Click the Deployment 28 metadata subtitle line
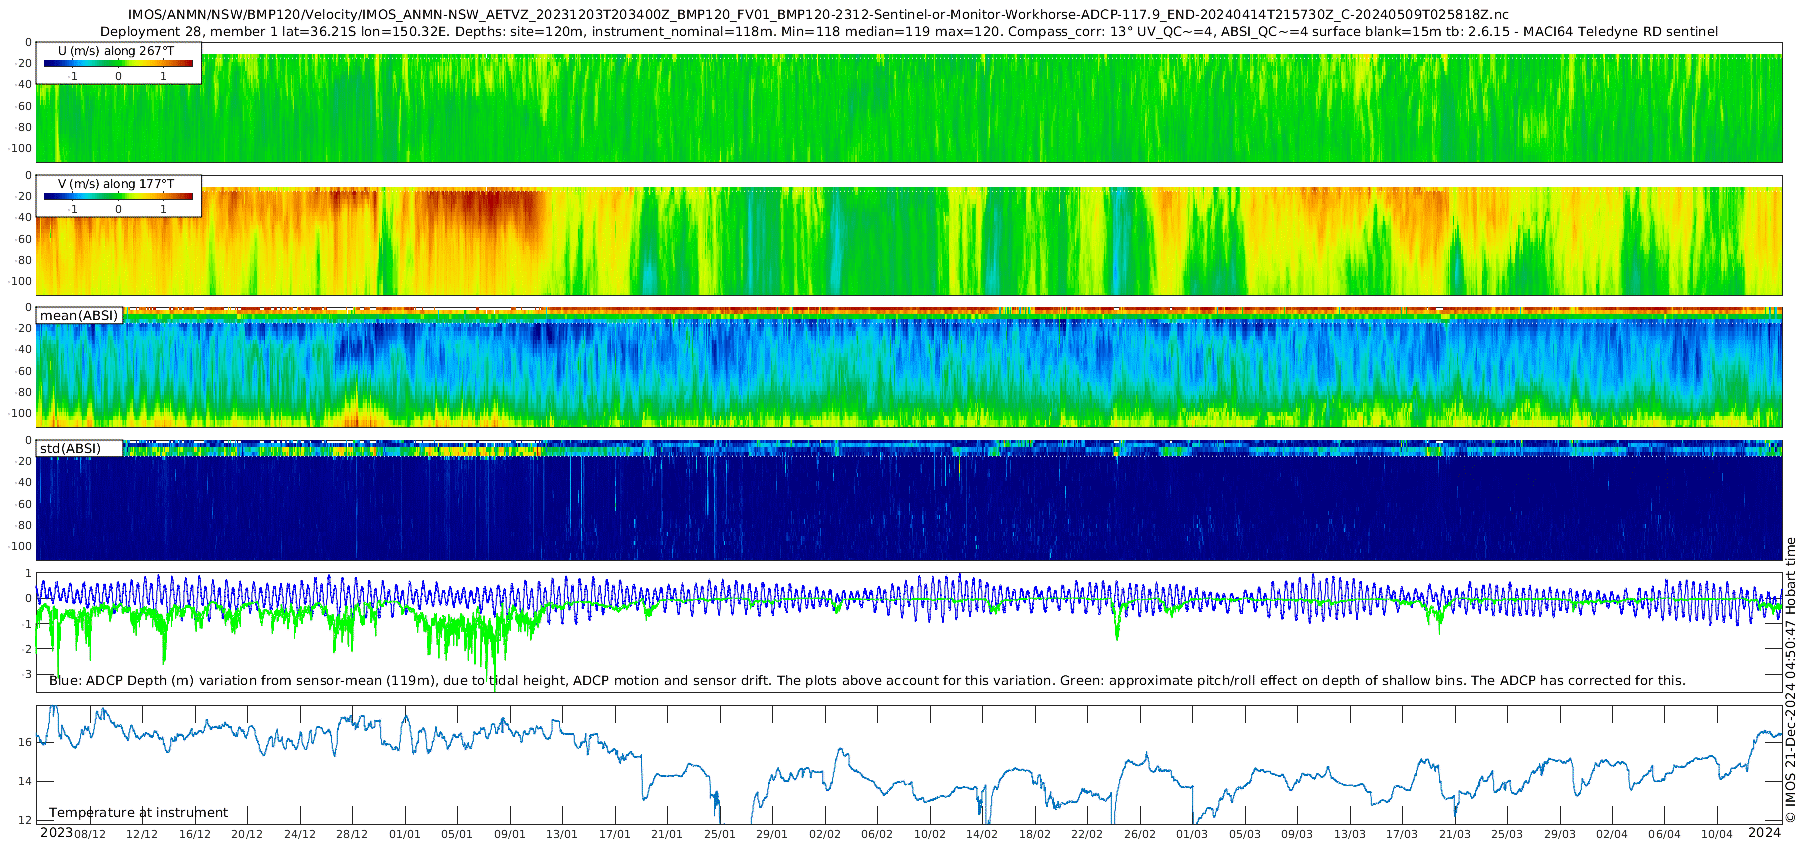Viewport: 1800px width, 850px height. (x=908, y=32)
